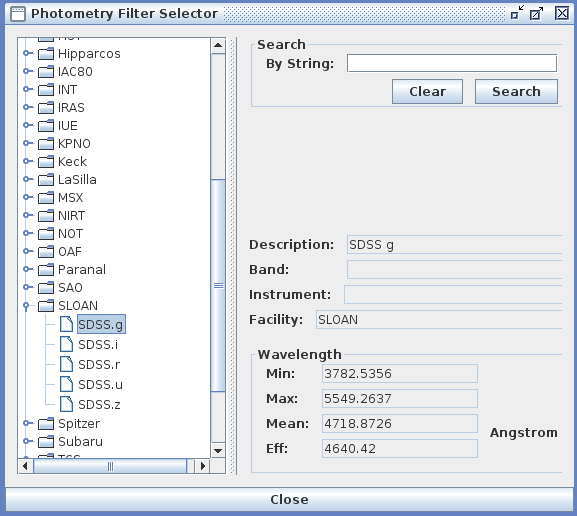Click the vertical scrollbar thumb
Image resolution: width=577 pixels, height=516 pixels.
[x=218, y=286]
